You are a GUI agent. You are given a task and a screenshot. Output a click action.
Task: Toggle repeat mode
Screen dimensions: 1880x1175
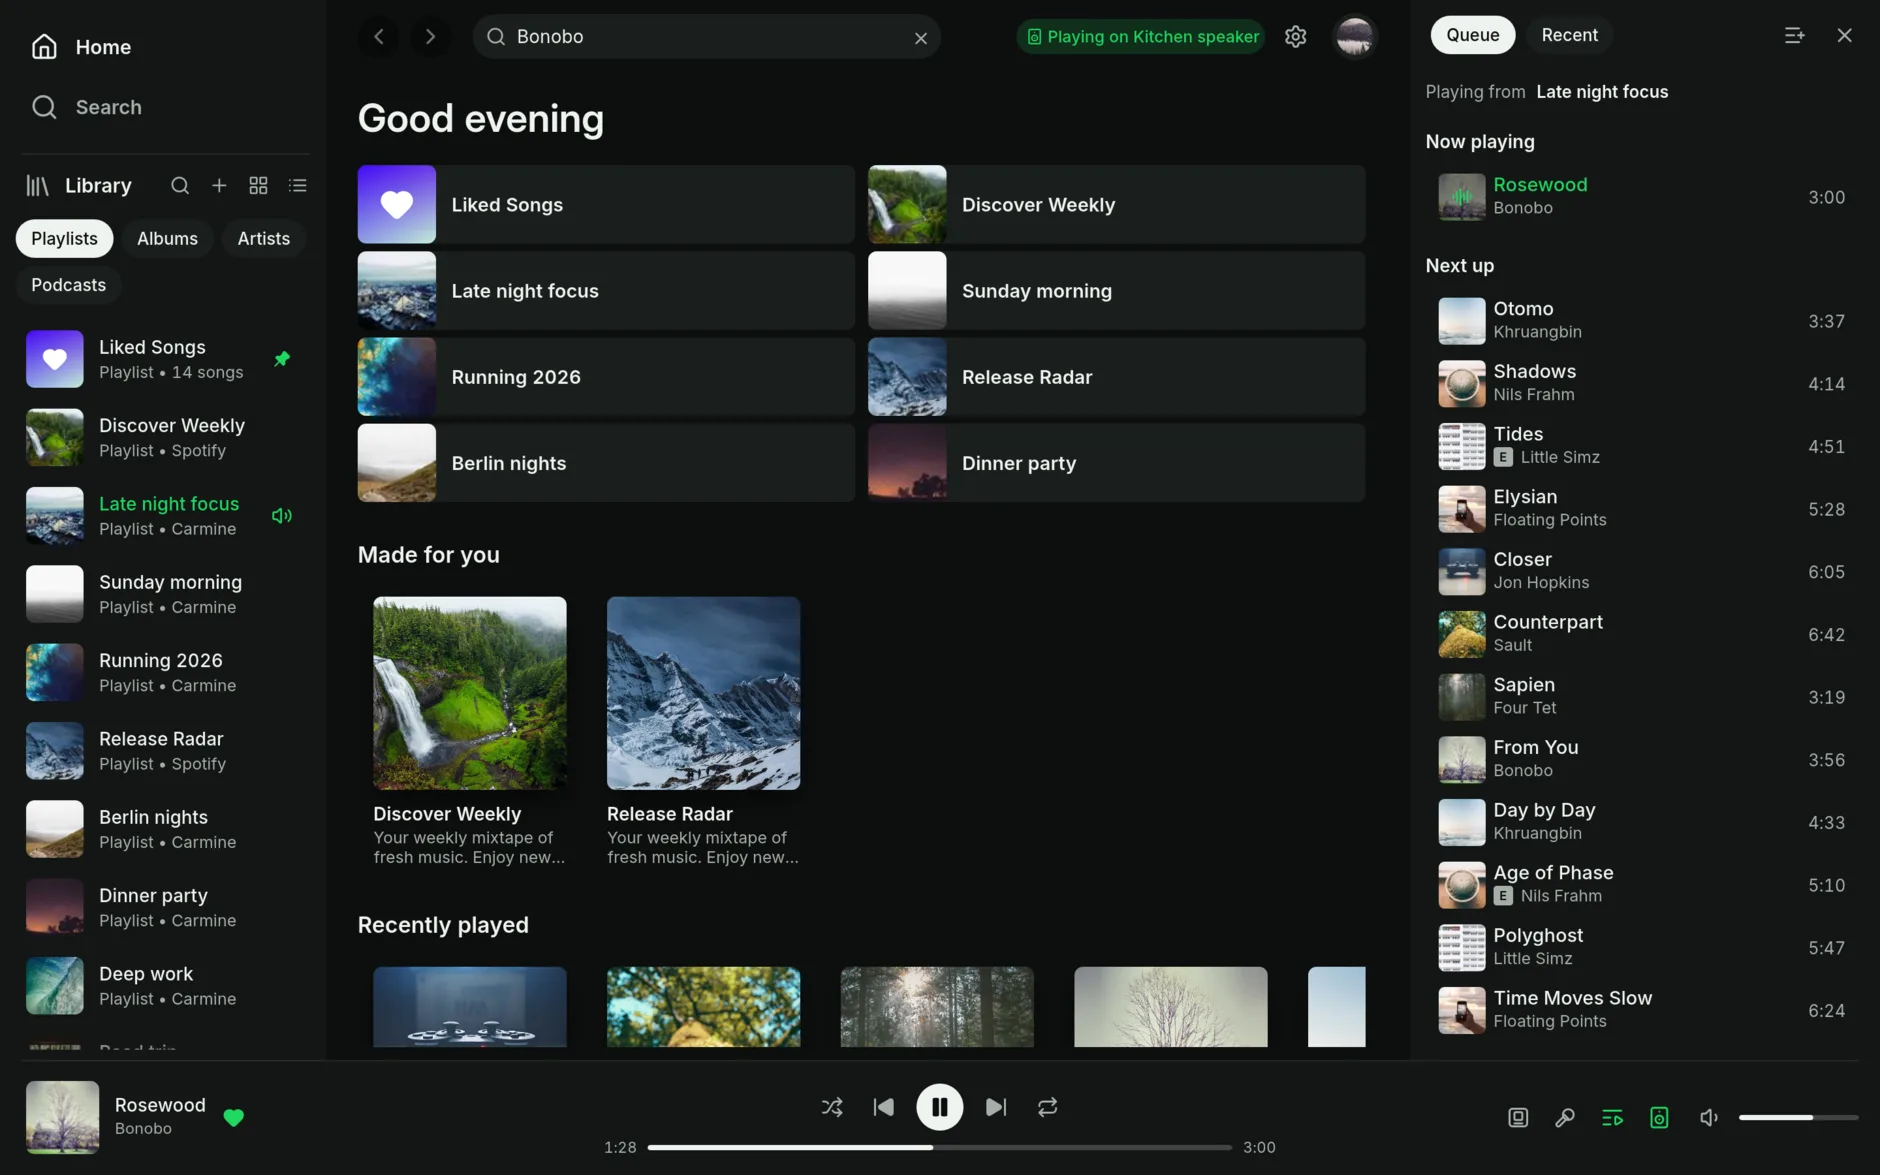point(1047,1107)
